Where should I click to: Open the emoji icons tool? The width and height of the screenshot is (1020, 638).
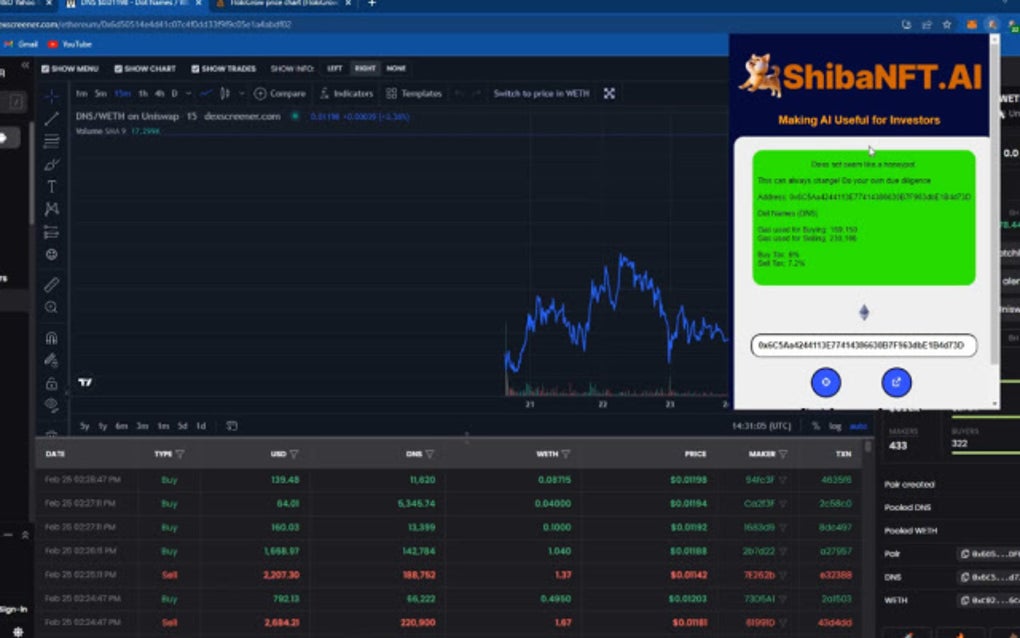pyautogui.click(x=51, y=254)
